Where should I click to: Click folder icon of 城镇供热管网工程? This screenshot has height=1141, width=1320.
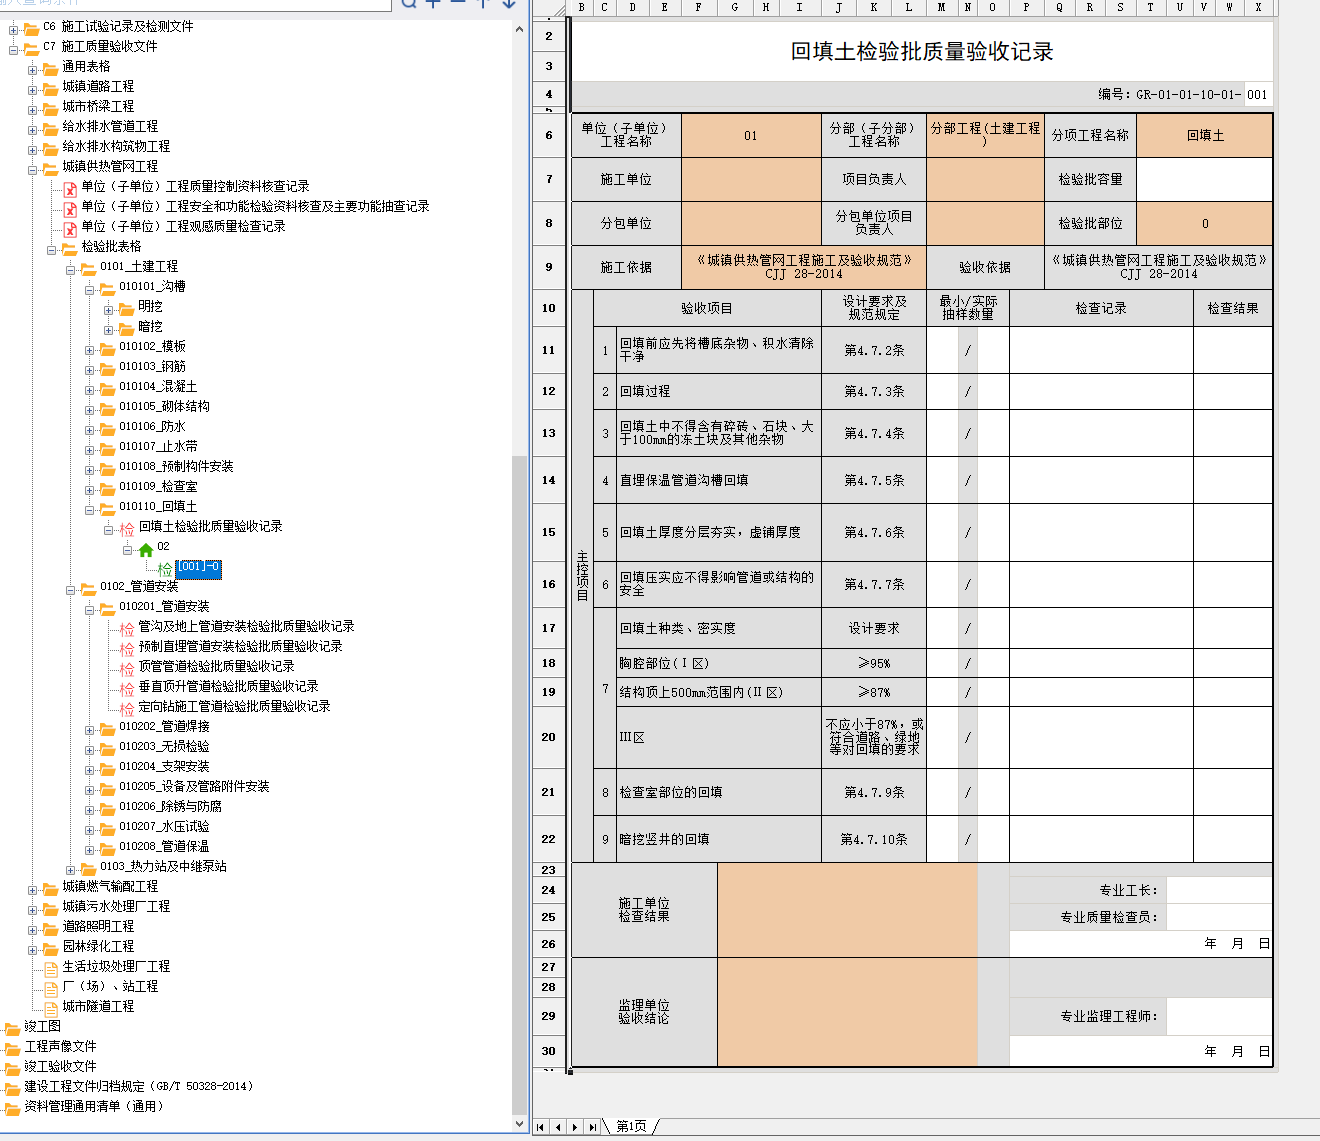coord(50,168)
